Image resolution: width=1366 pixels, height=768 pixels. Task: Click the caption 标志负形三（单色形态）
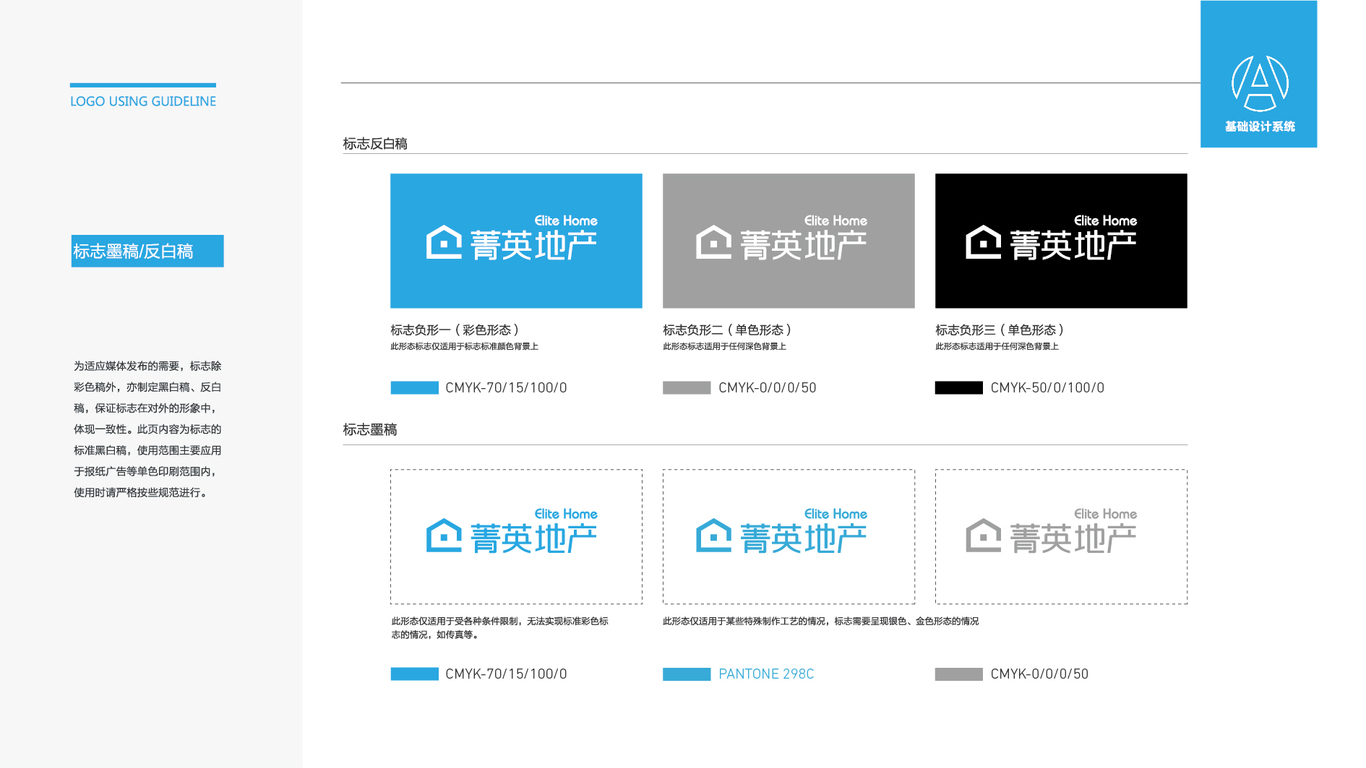1002,330
